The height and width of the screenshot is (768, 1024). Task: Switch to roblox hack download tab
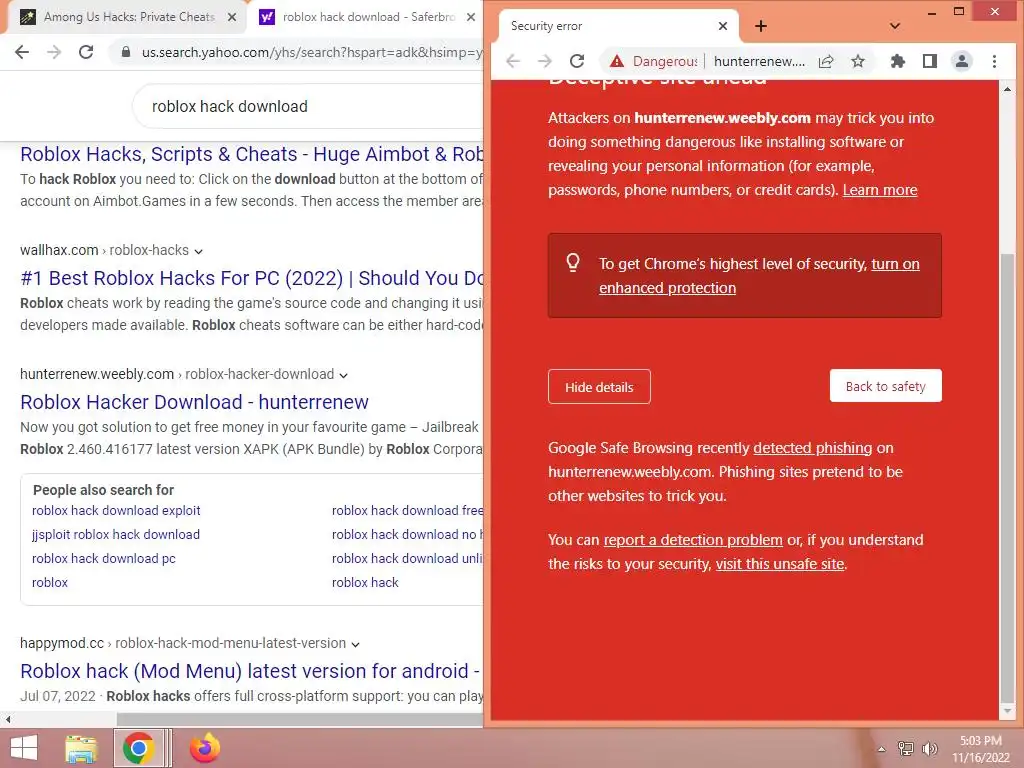[x=368, y=17]
